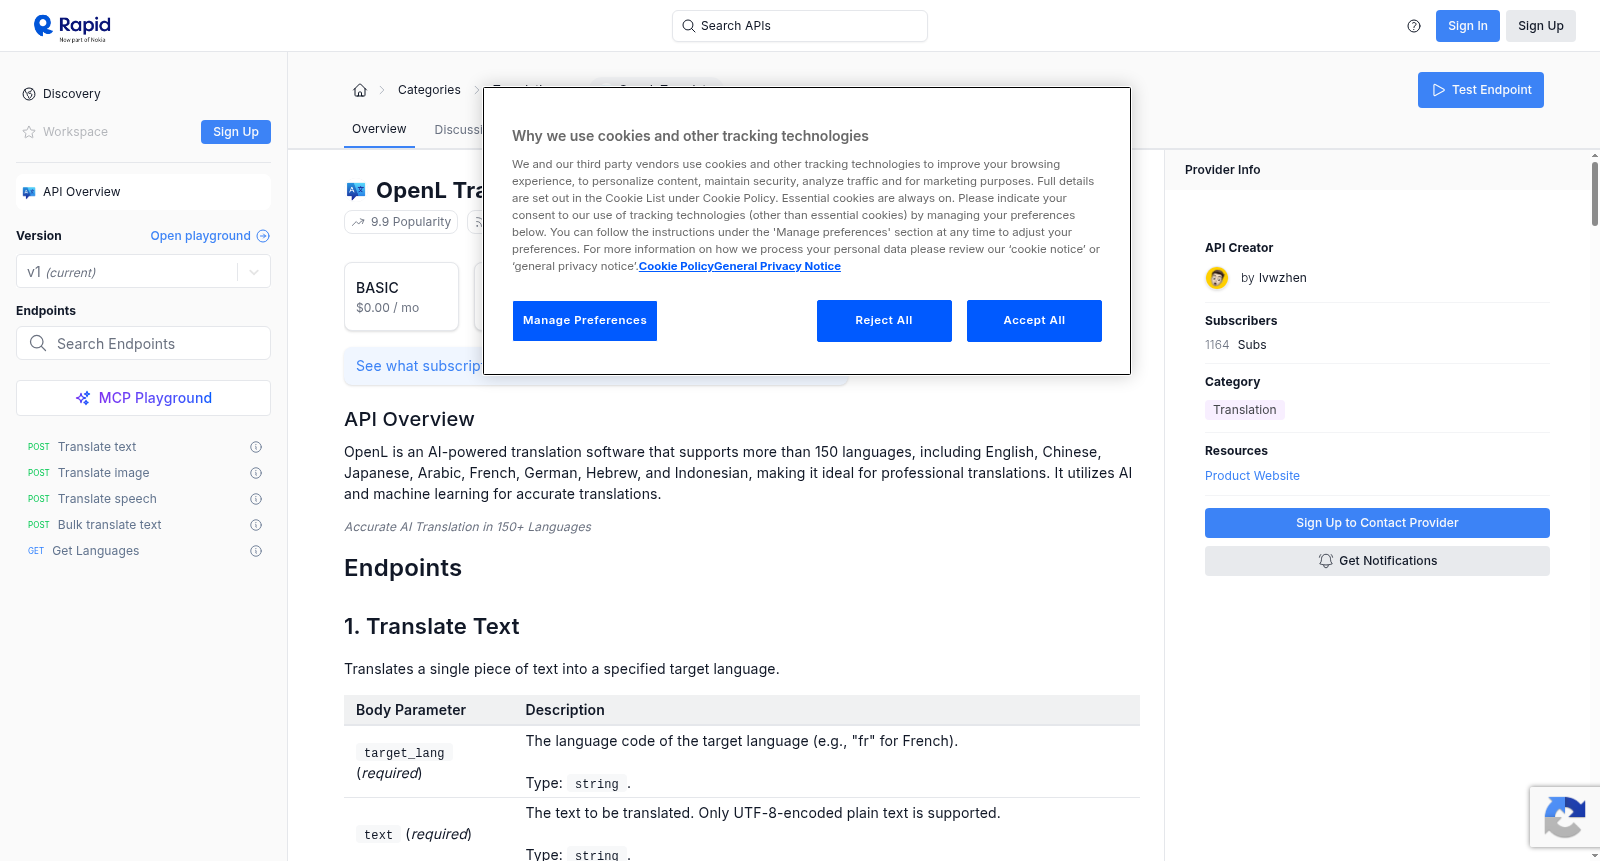Click the Workspace star icon

tap(29, 132)
